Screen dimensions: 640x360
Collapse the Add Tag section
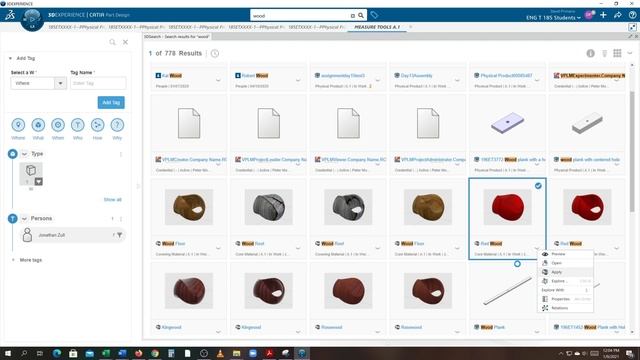pos(10,58)
